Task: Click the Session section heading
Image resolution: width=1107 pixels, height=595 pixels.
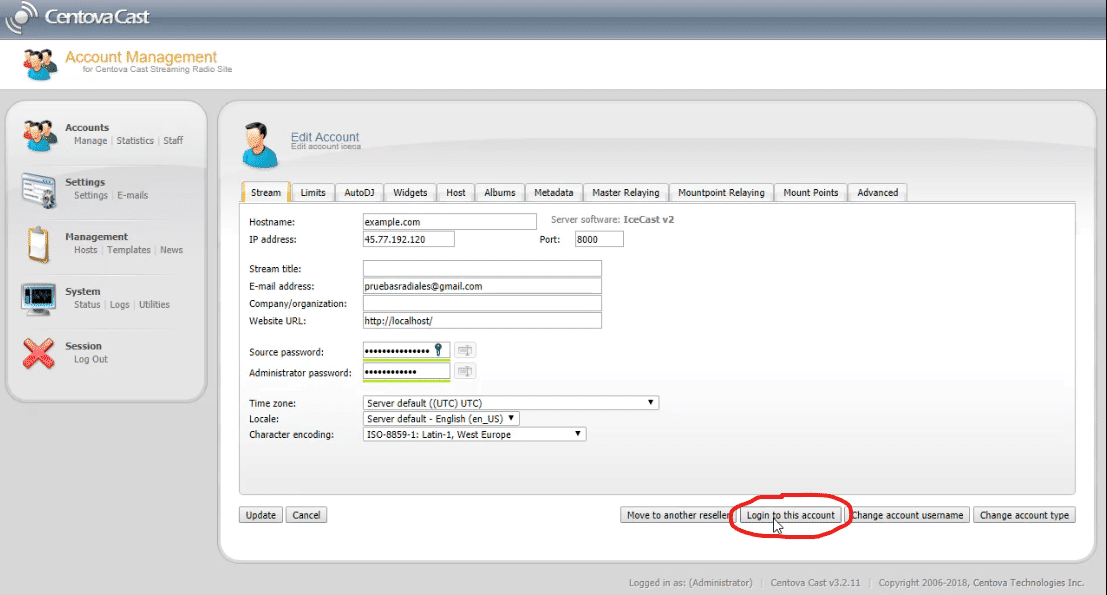Action: click(x=83, y=346)
